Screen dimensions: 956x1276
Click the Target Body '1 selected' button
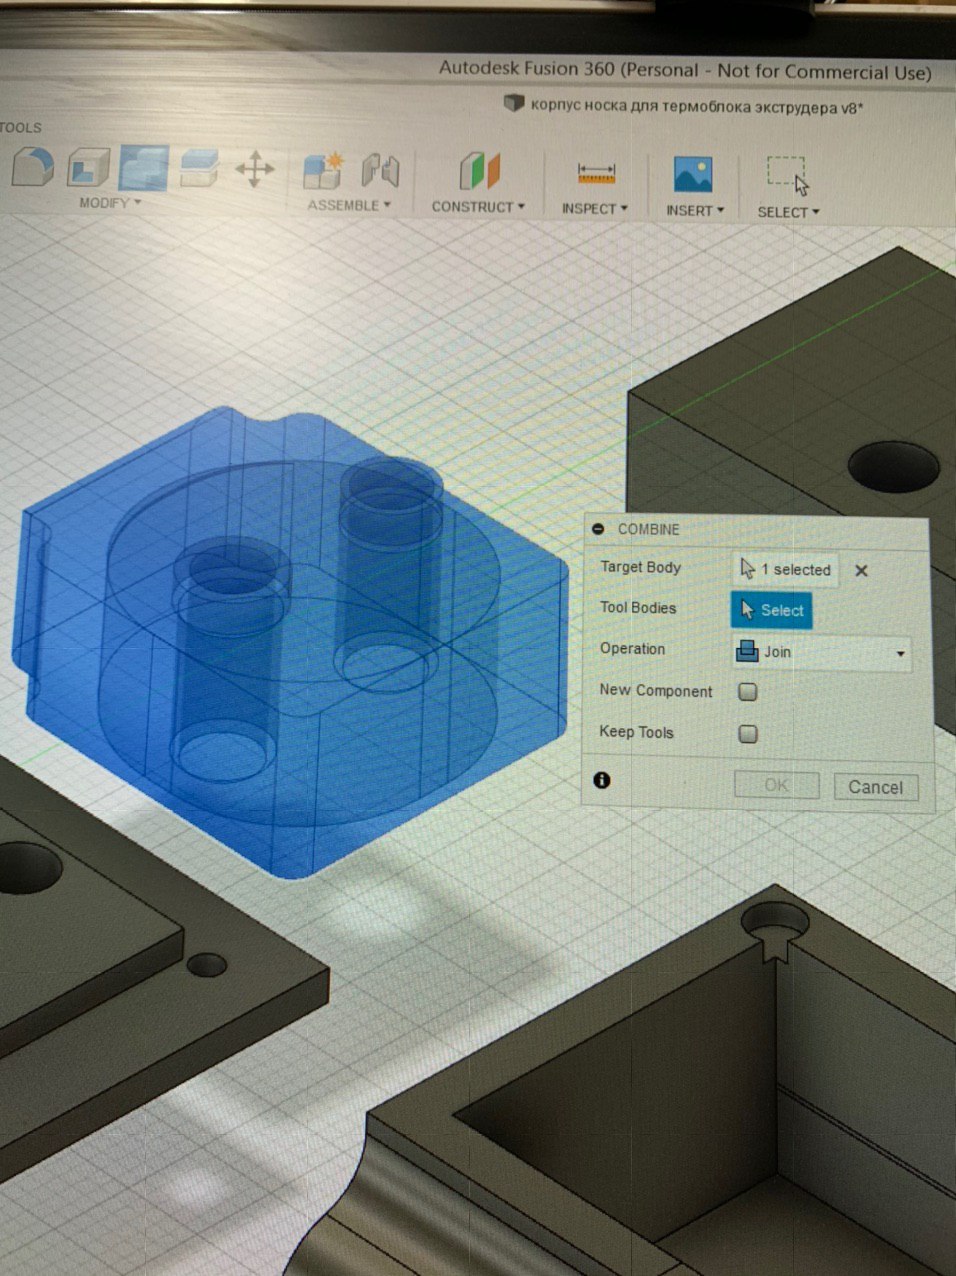click(x=785, y=570)
